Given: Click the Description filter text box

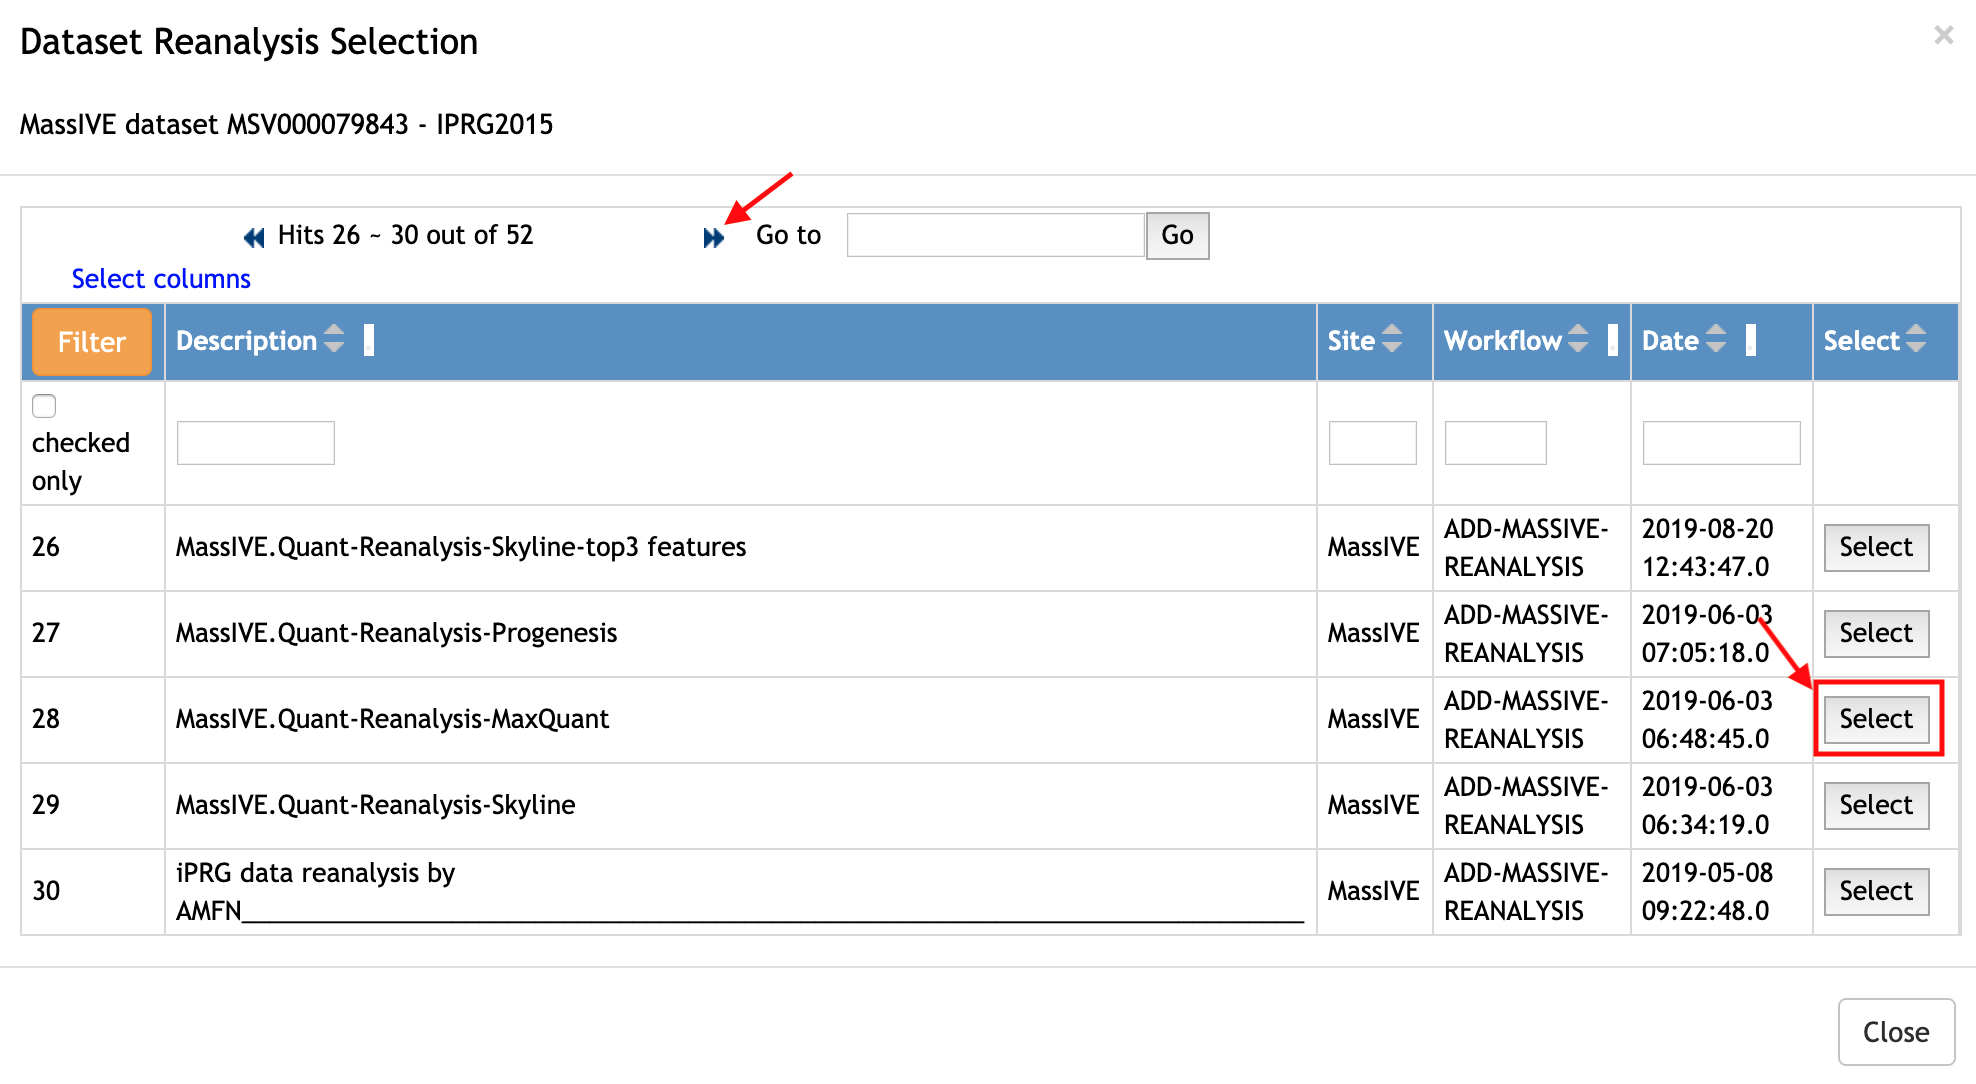Looking at the screenshot, I should 256,443.
